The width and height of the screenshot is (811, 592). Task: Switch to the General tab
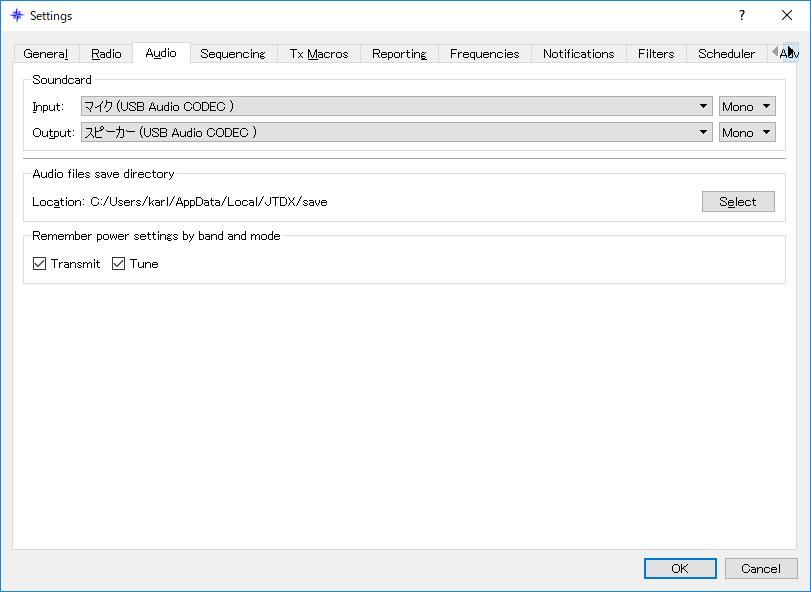point(46,54)
